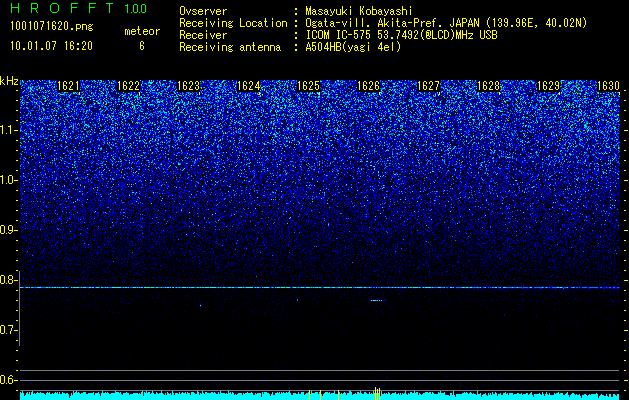Click the 0.8 kHz frequency axis label
The height and width of the screenshot is (400, 629).
(x=8, y=280)
